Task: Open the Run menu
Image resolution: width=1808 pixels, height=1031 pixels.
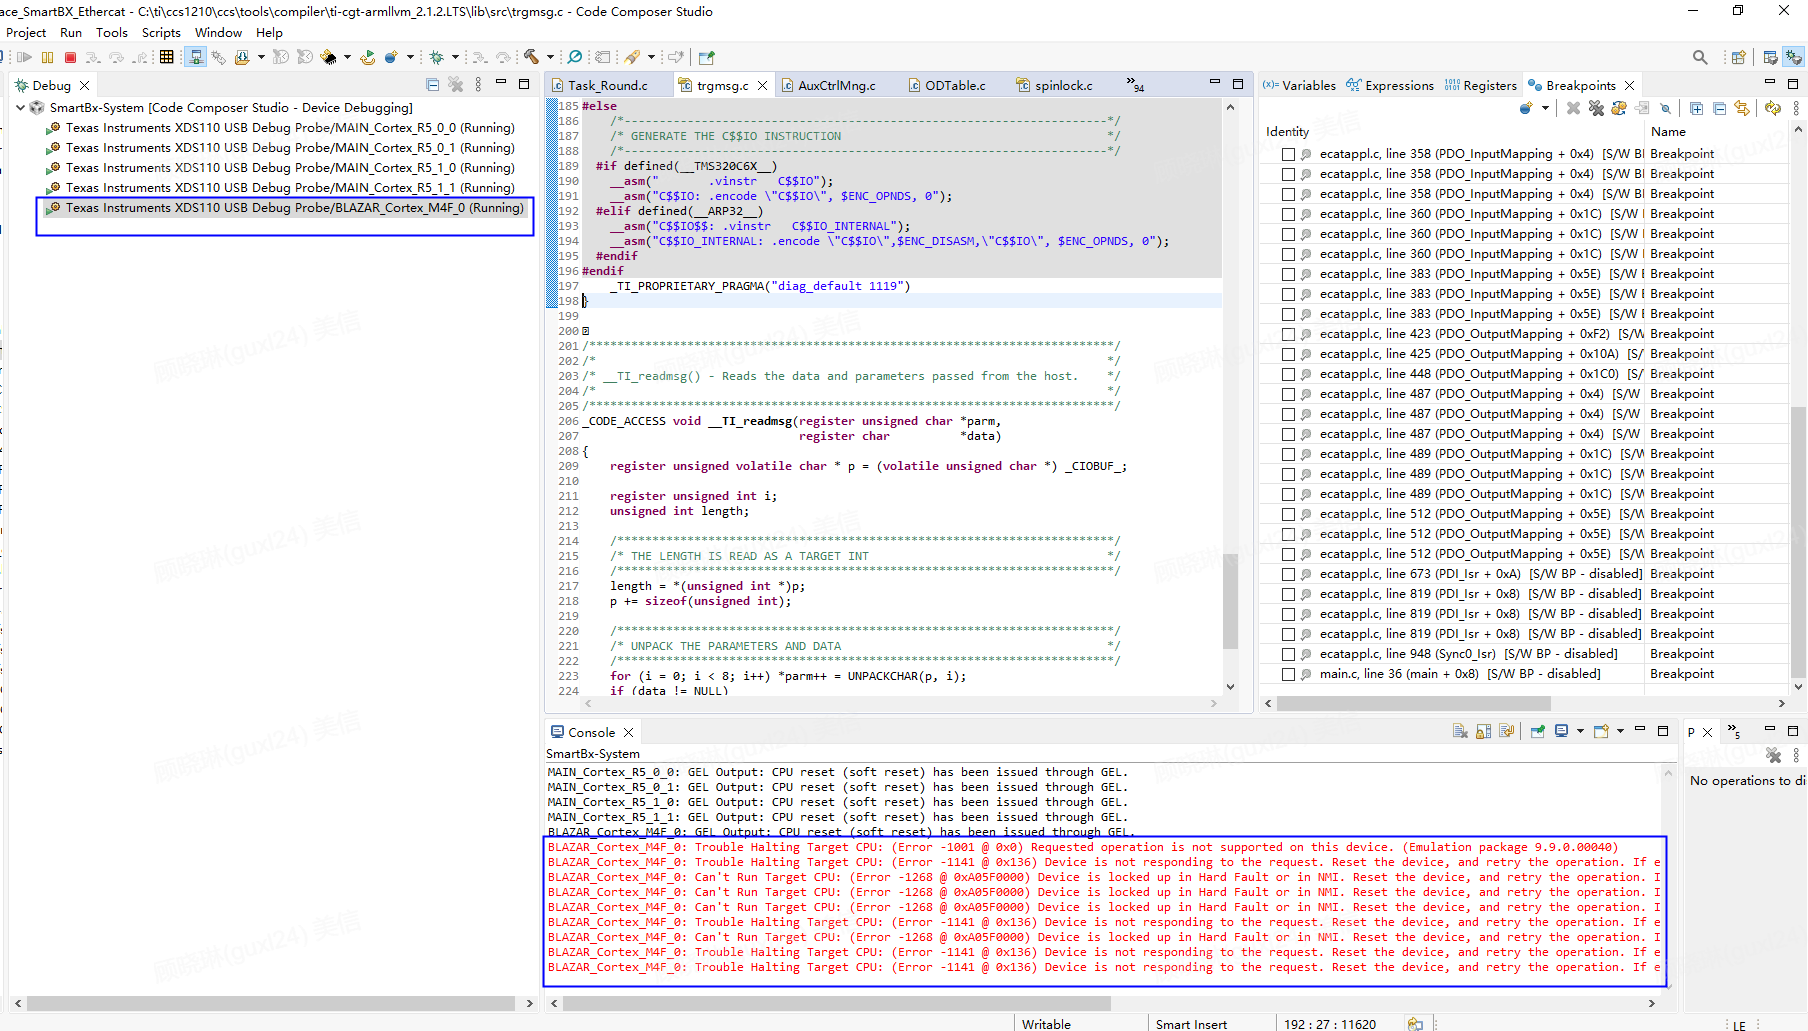Action: 71,33
